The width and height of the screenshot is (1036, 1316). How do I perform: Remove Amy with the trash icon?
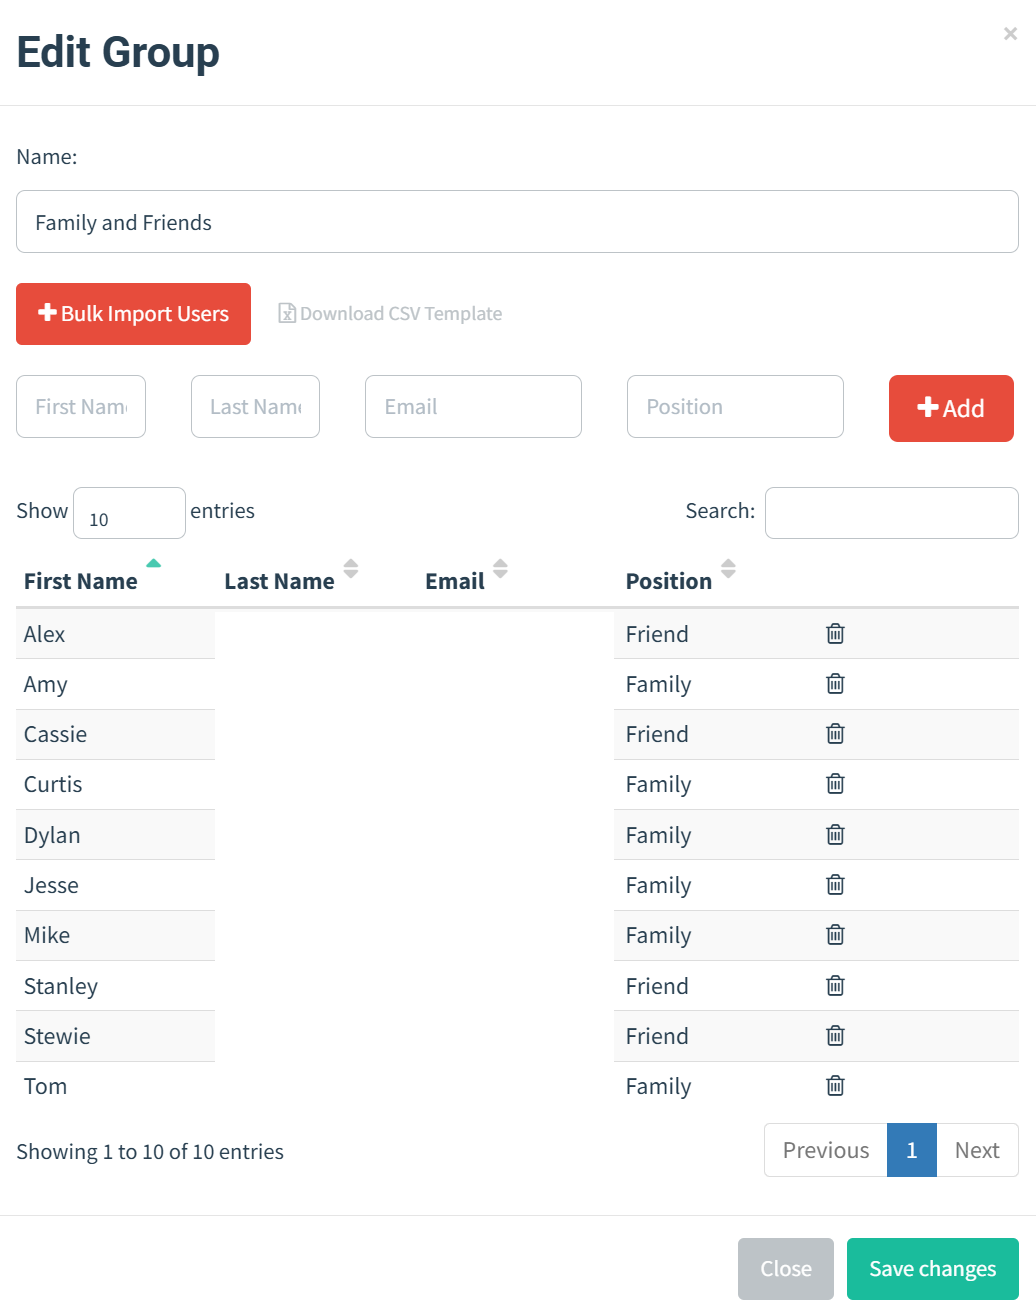[835, 684]
